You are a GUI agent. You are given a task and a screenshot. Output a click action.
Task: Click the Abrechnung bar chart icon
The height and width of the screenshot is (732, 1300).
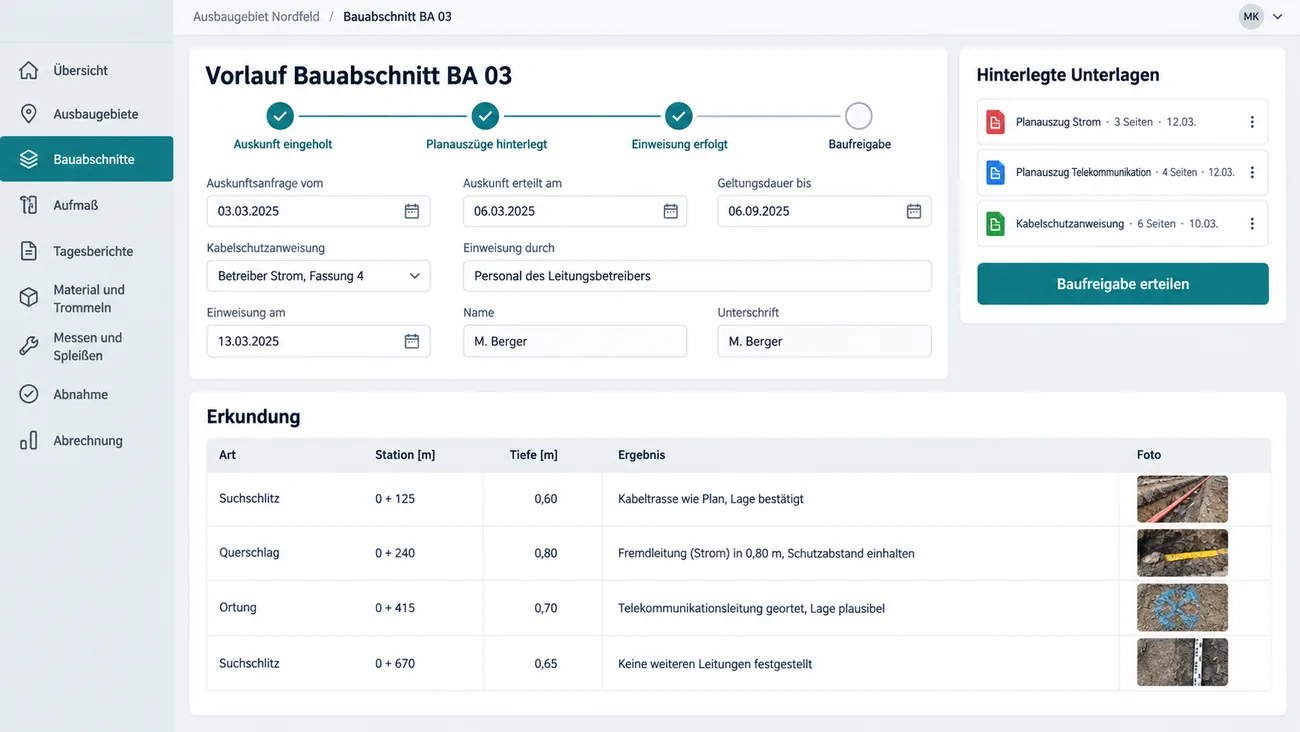coord(29,440)
